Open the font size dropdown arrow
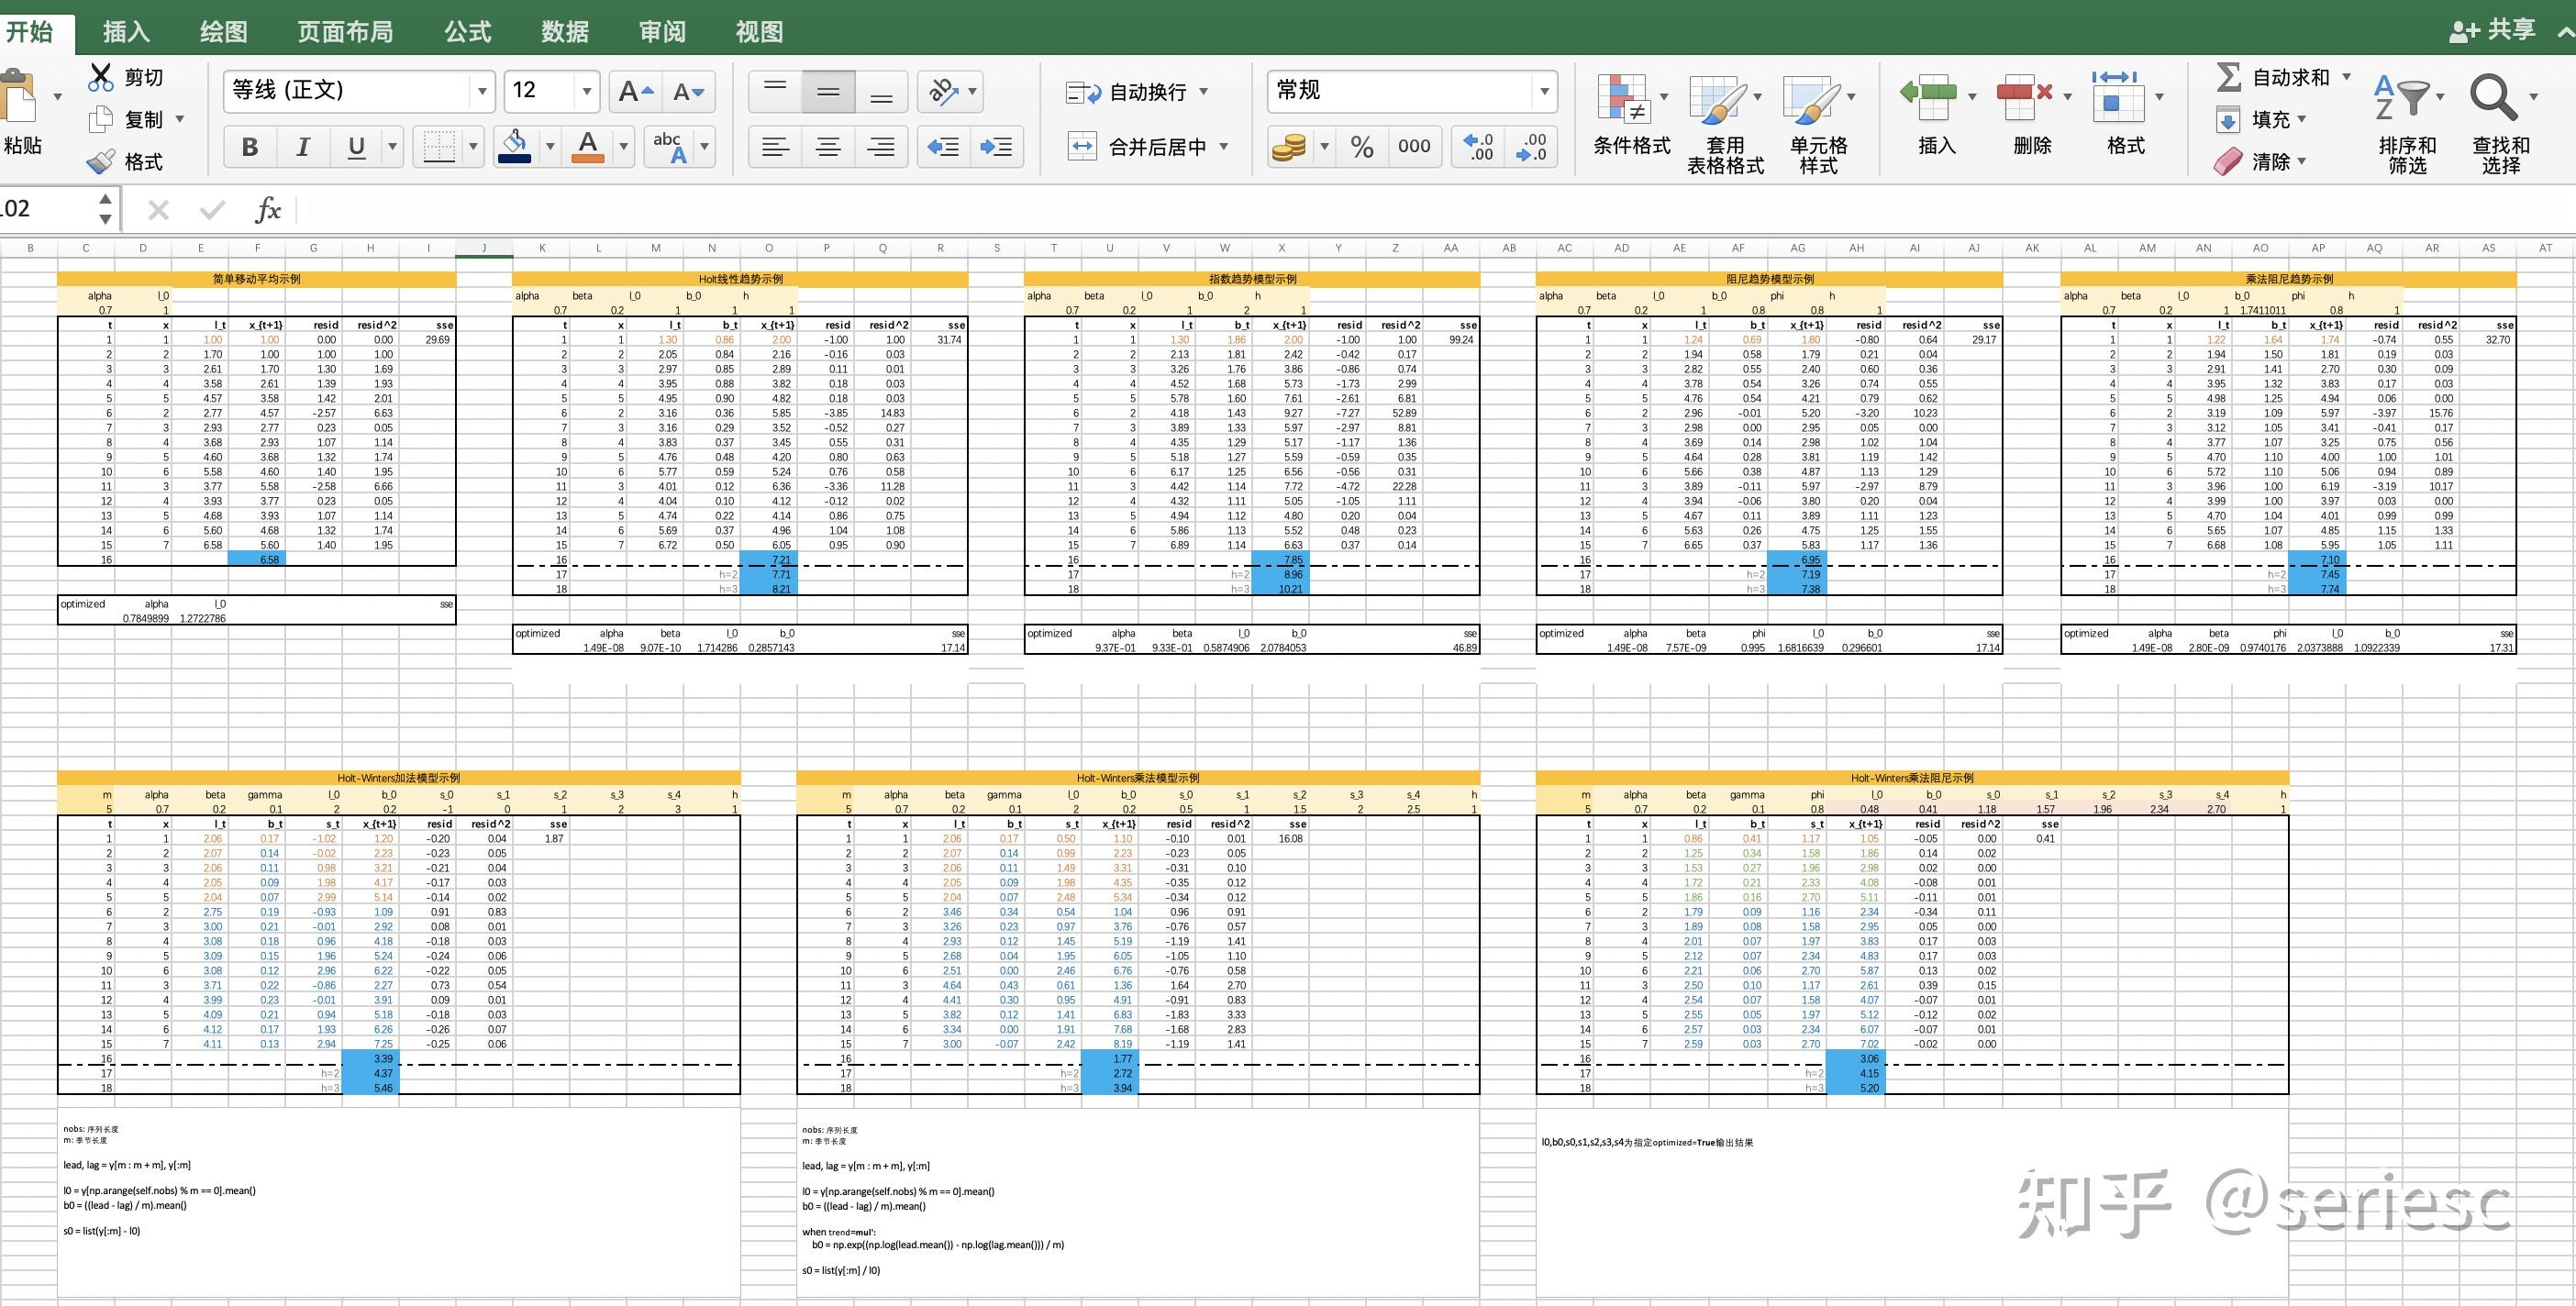 pos(587,92)
